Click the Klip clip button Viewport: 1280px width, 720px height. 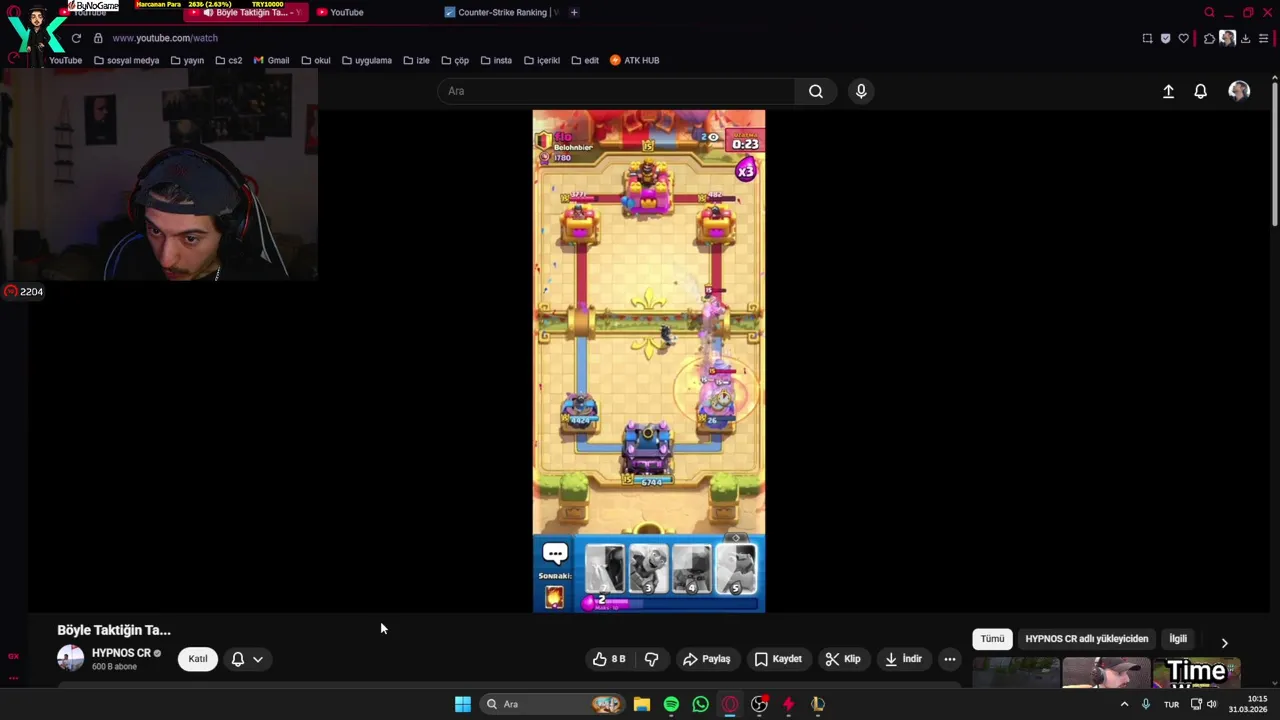click(843, 659)
